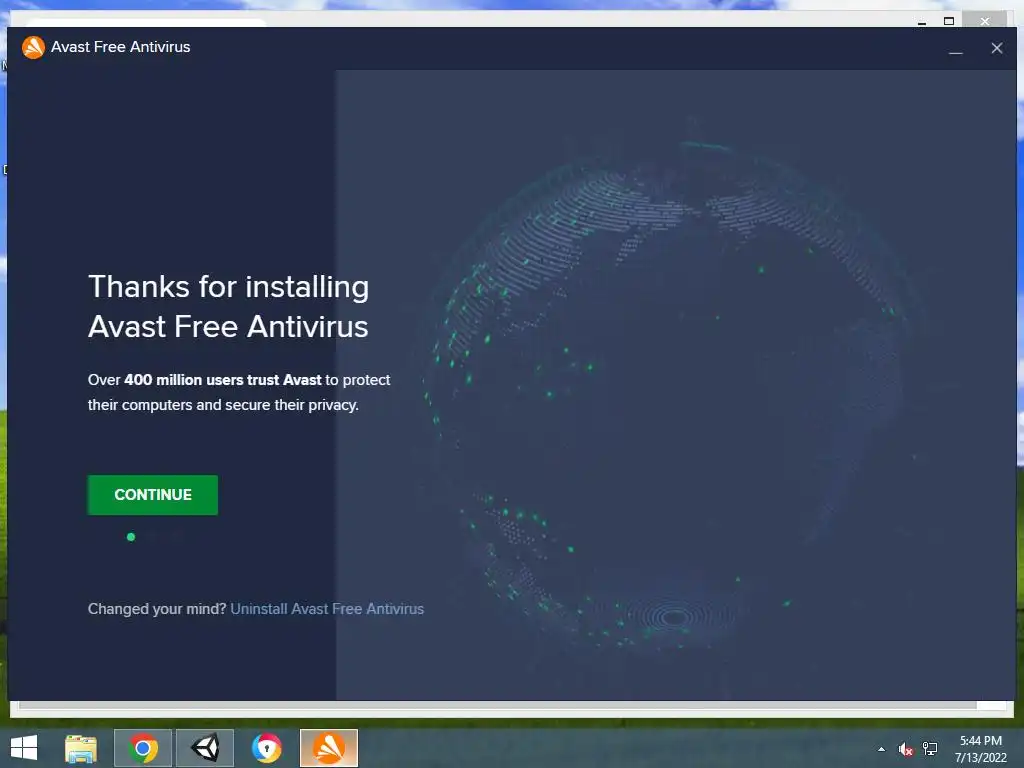The width and height of the screenshot is (1024, 768).
Task: Switch to Google Chrome on the taskbar
Action: click(x=143, y=748)
